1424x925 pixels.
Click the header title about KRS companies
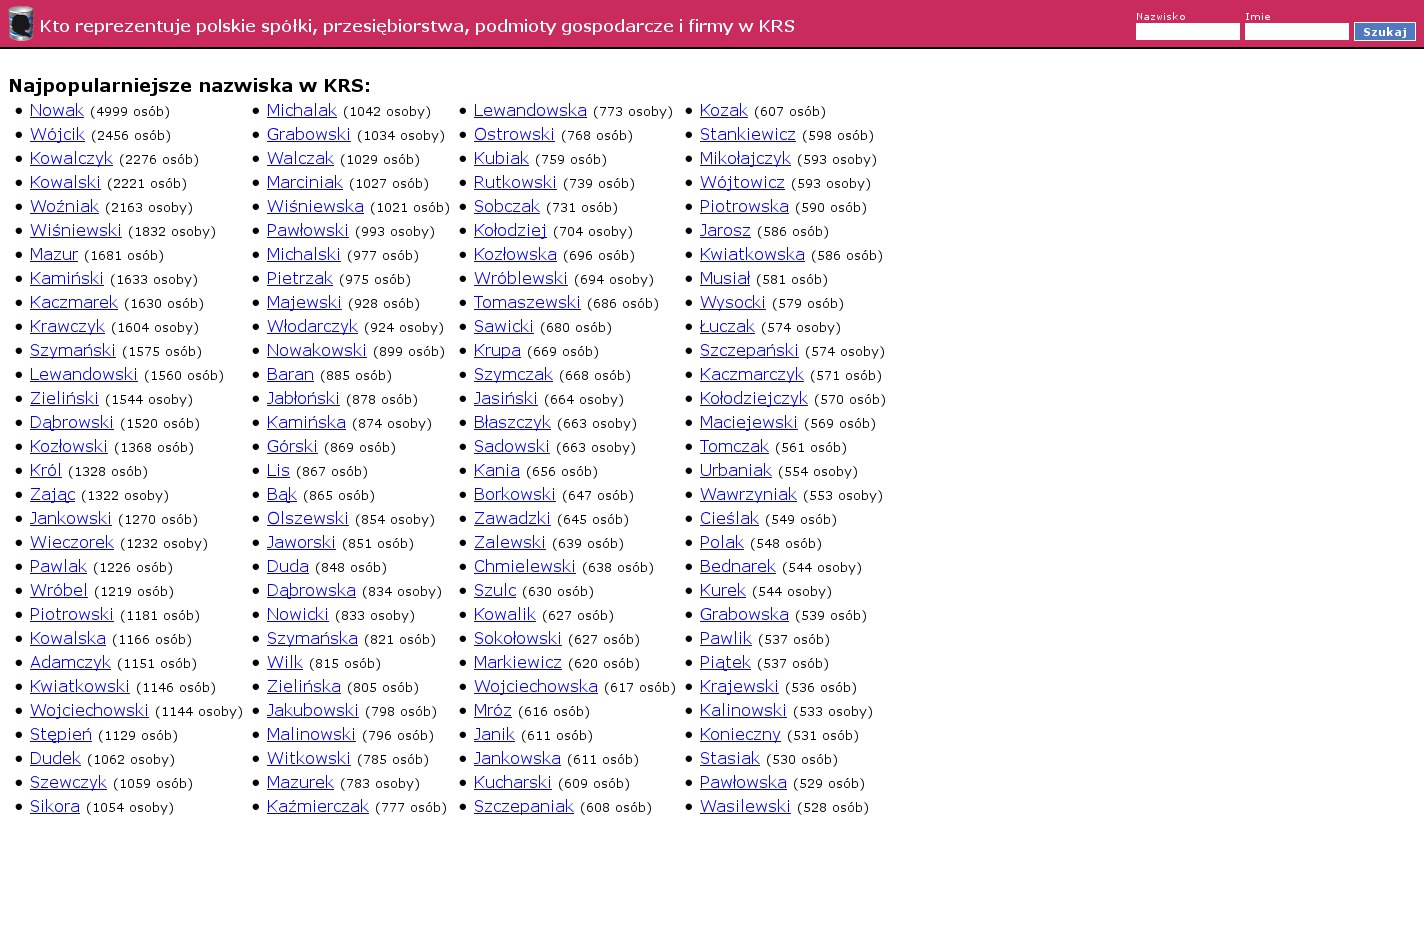click(x=417, y=26)
